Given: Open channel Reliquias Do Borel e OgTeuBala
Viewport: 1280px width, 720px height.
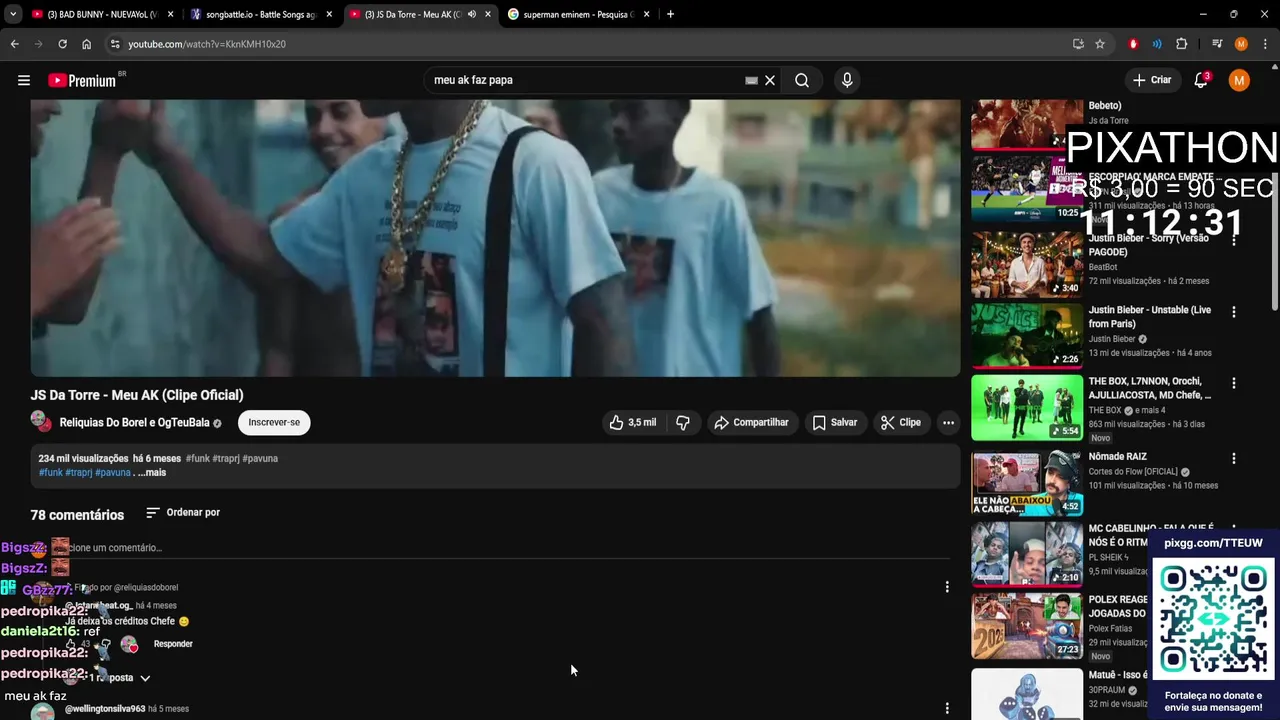Looking at the screenshot, I should (133, 423).
